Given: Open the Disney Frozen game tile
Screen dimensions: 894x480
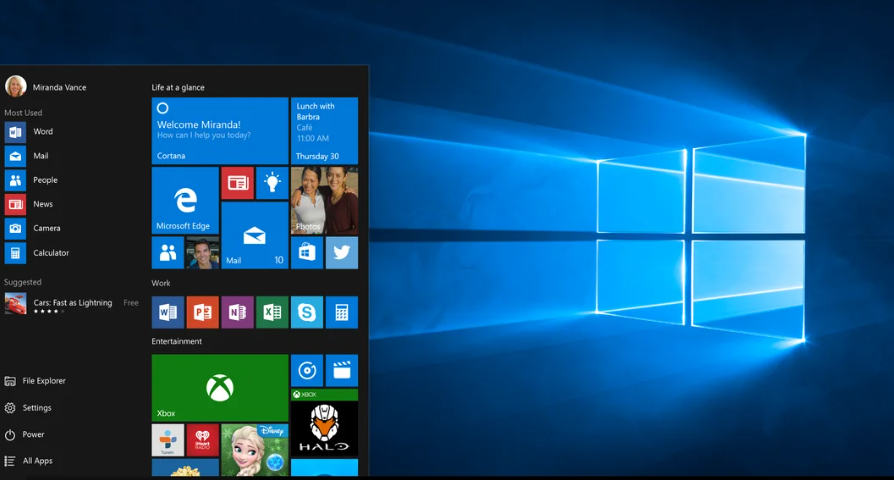Looking at the screenshot, I should [x=255, y=450].
